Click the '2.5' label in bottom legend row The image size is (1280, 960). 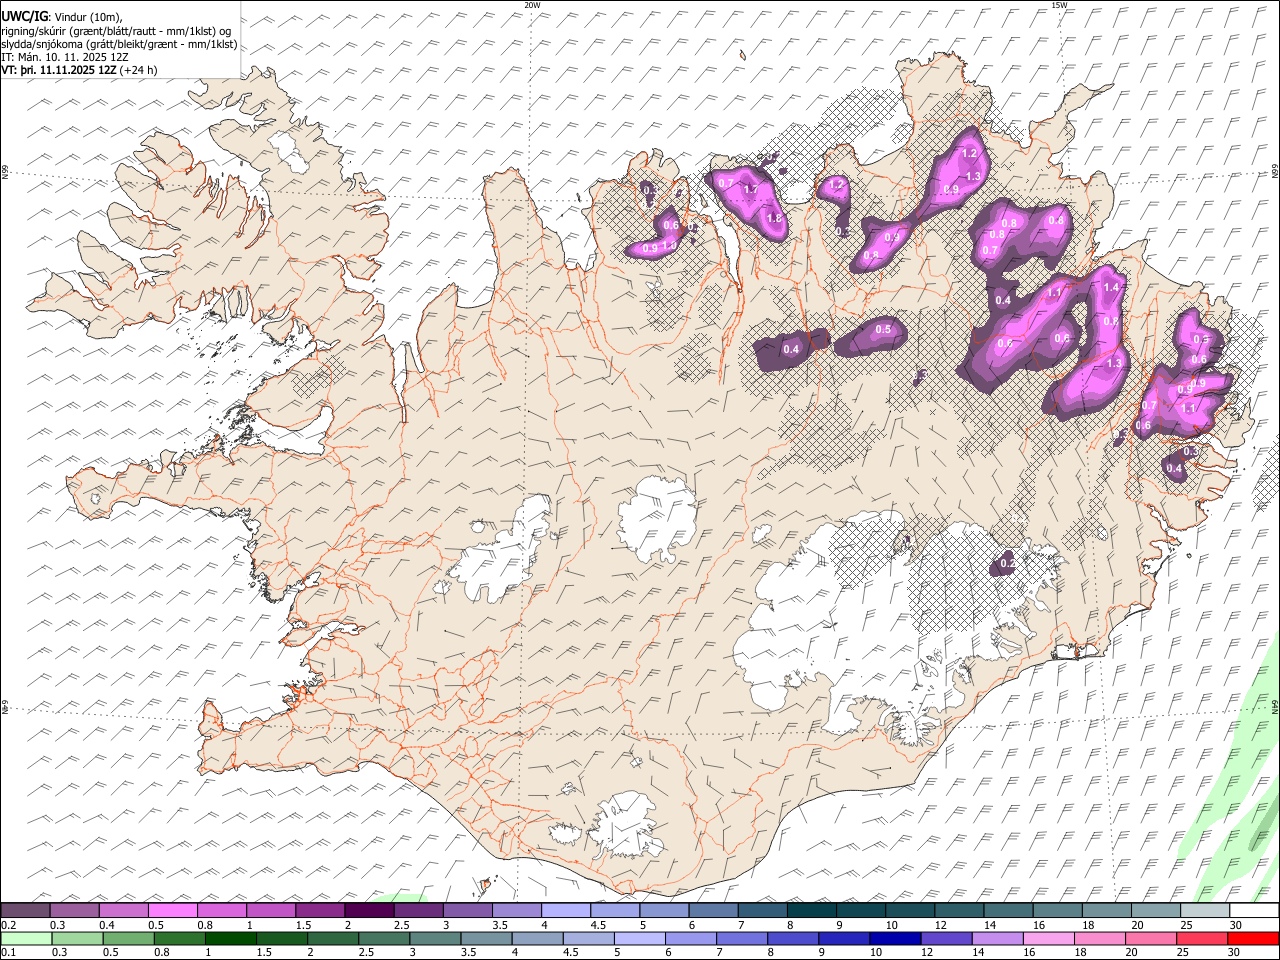(367, 952)
